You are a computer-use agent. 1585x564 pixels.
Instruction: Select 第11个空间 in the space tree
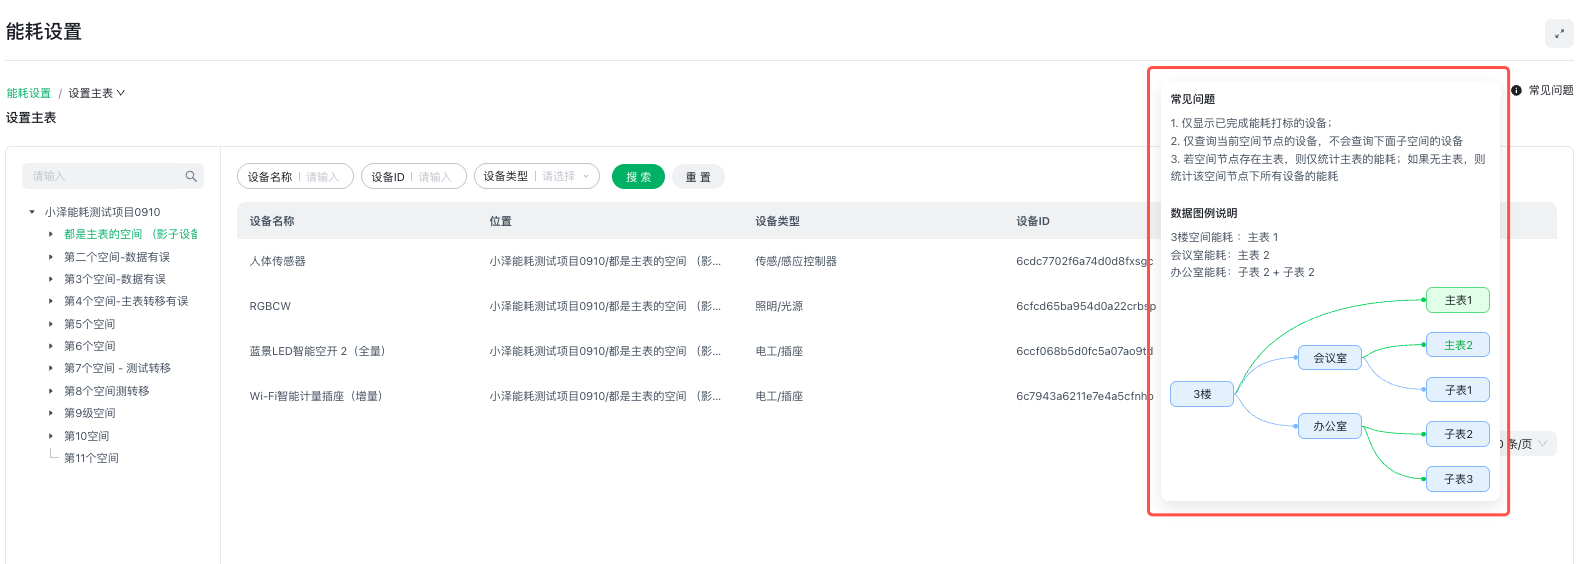click(91, 458)
